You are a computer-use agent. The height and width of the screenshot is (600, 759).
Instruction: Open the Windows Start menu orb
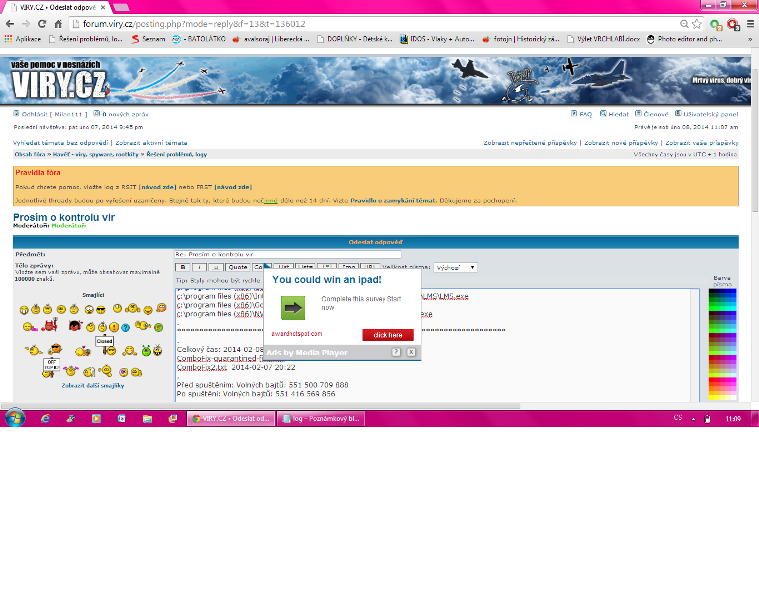(14, 419)
